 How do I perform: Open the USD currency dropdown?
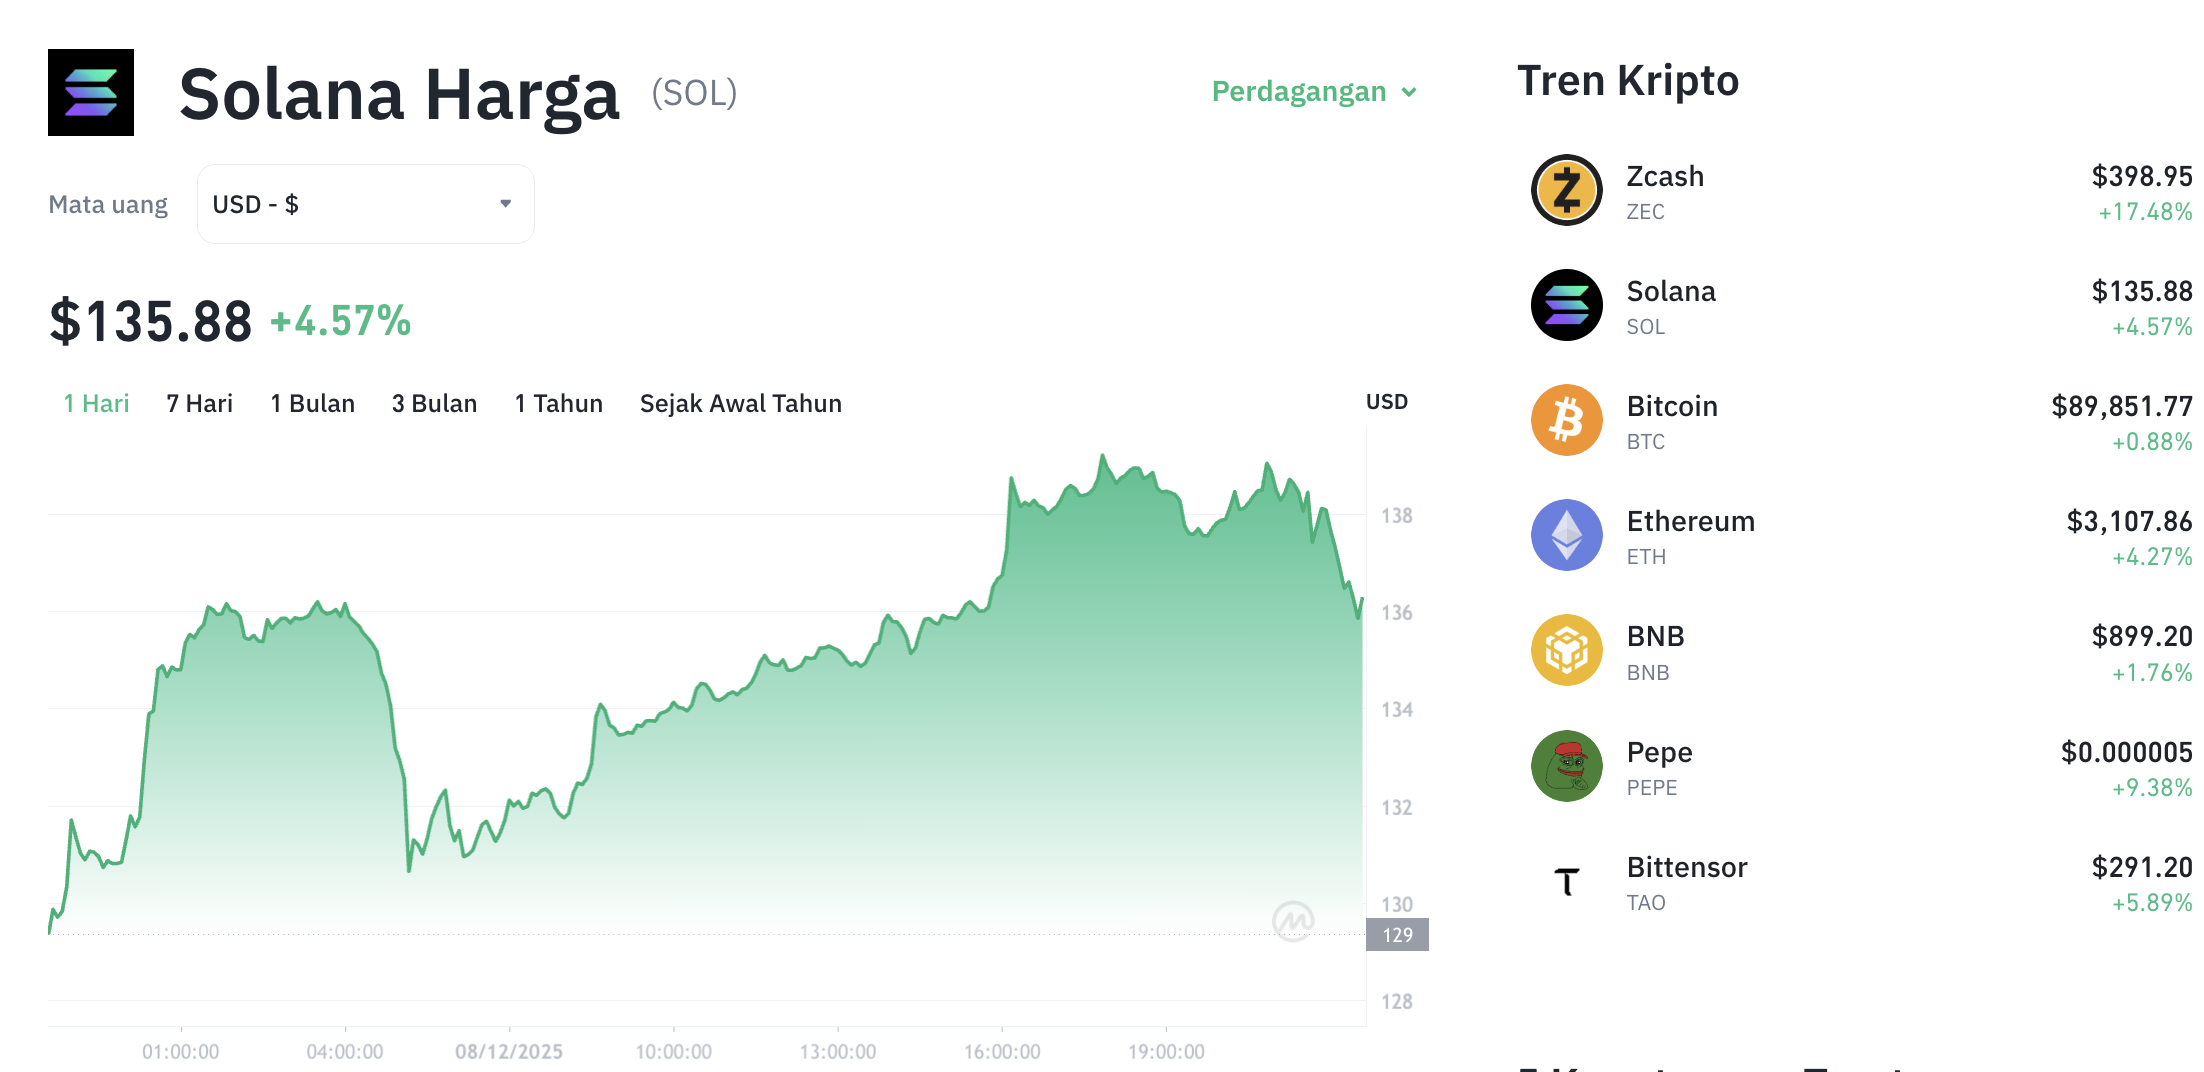click(x=365, y=203)
